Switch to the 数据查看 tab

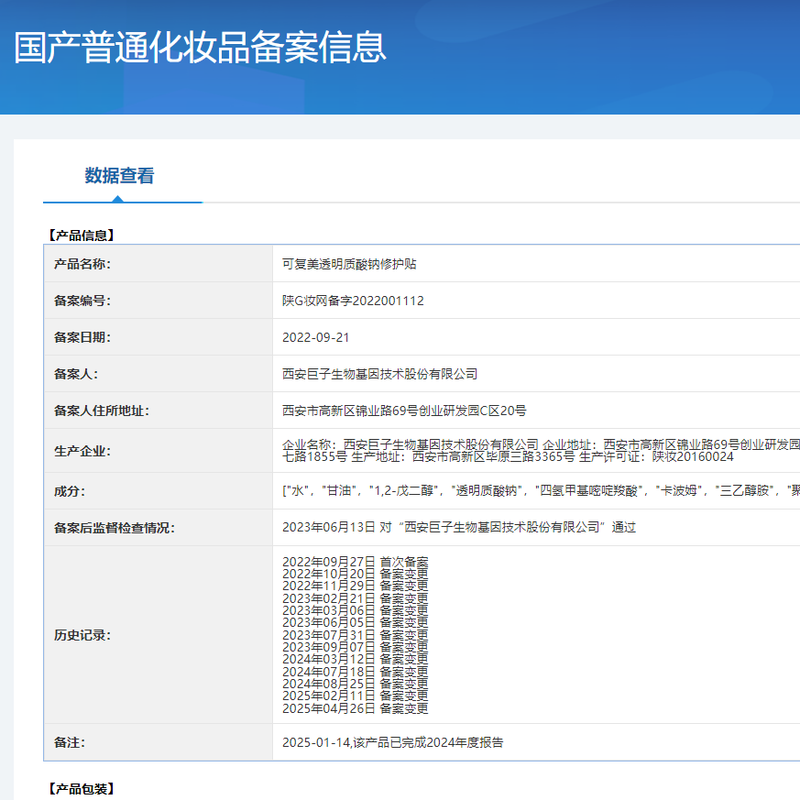(x=120, y=176)
